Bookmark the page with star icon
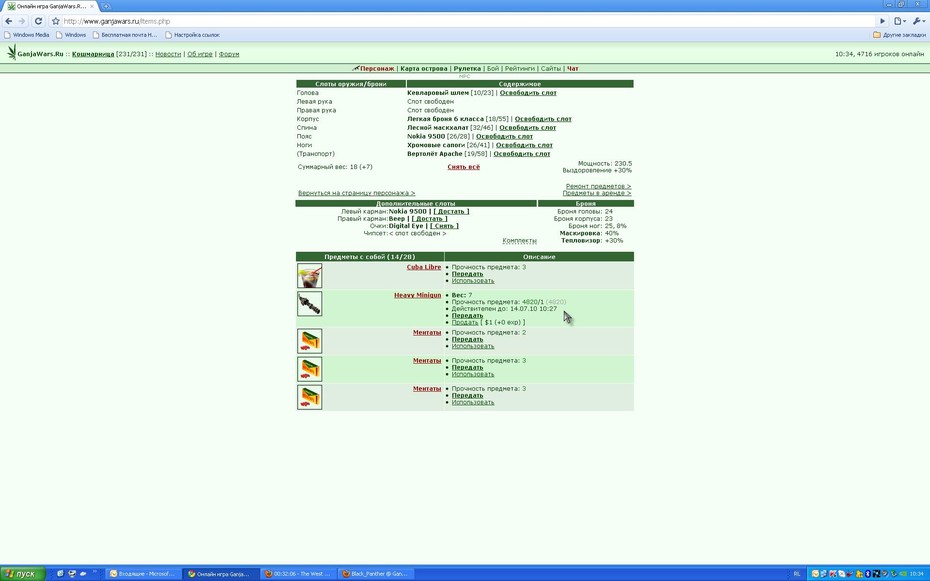 pos(56,21)
